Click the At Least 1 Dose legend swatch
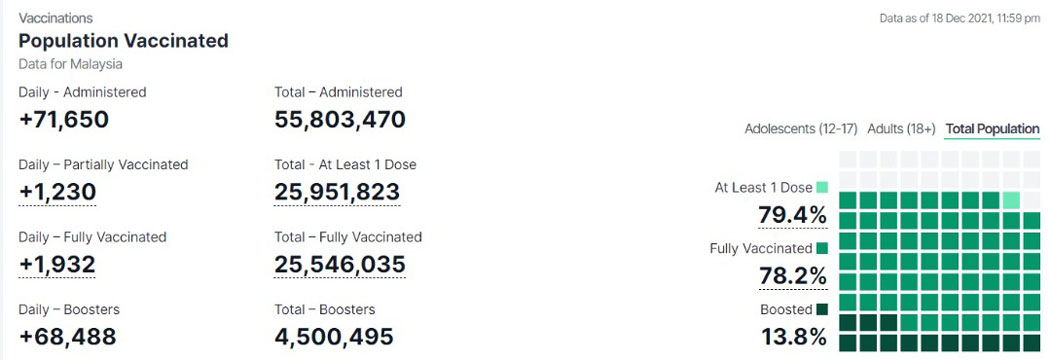The image size is (1050, 360). [x=822, y=187]
